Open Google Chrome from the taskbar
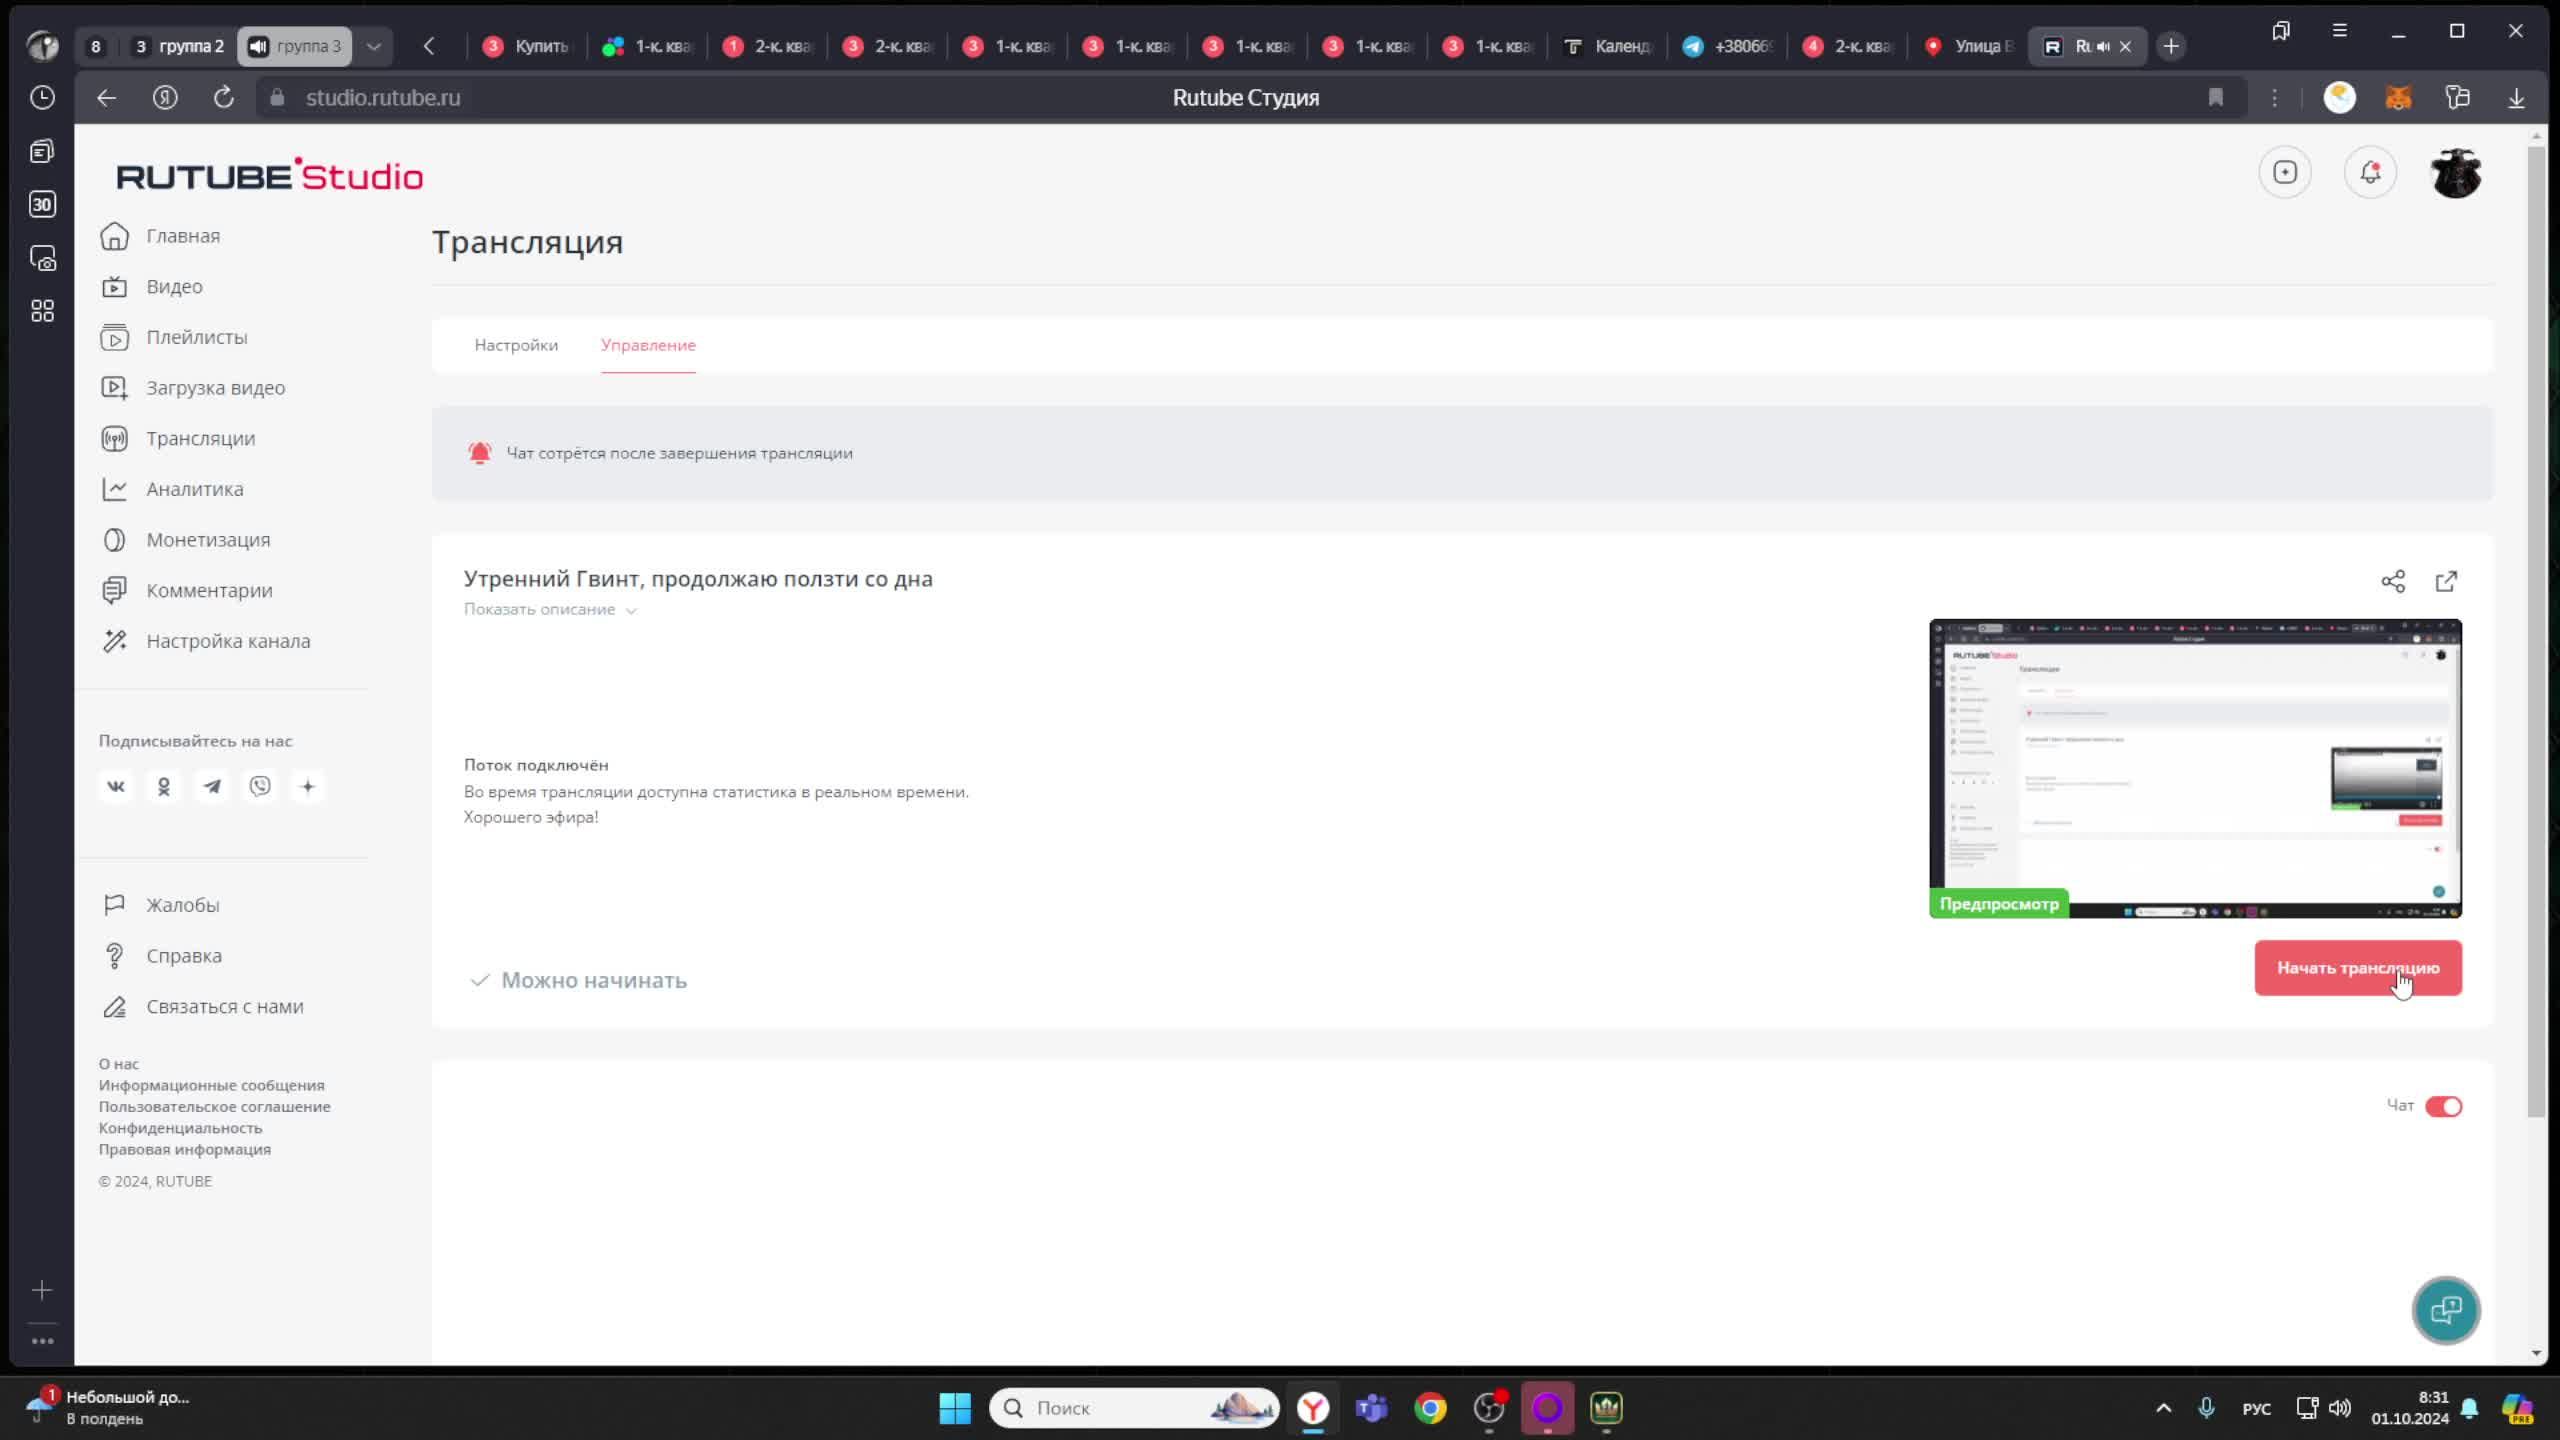Screen dimensions: 2560x1440 [1430, 1408]
